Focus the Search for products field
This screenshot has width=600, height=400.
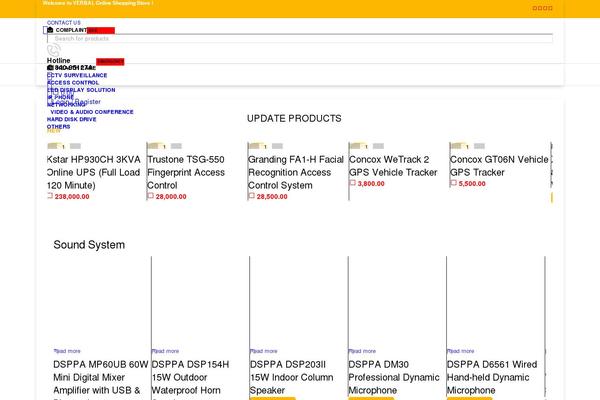pos(300,39)
